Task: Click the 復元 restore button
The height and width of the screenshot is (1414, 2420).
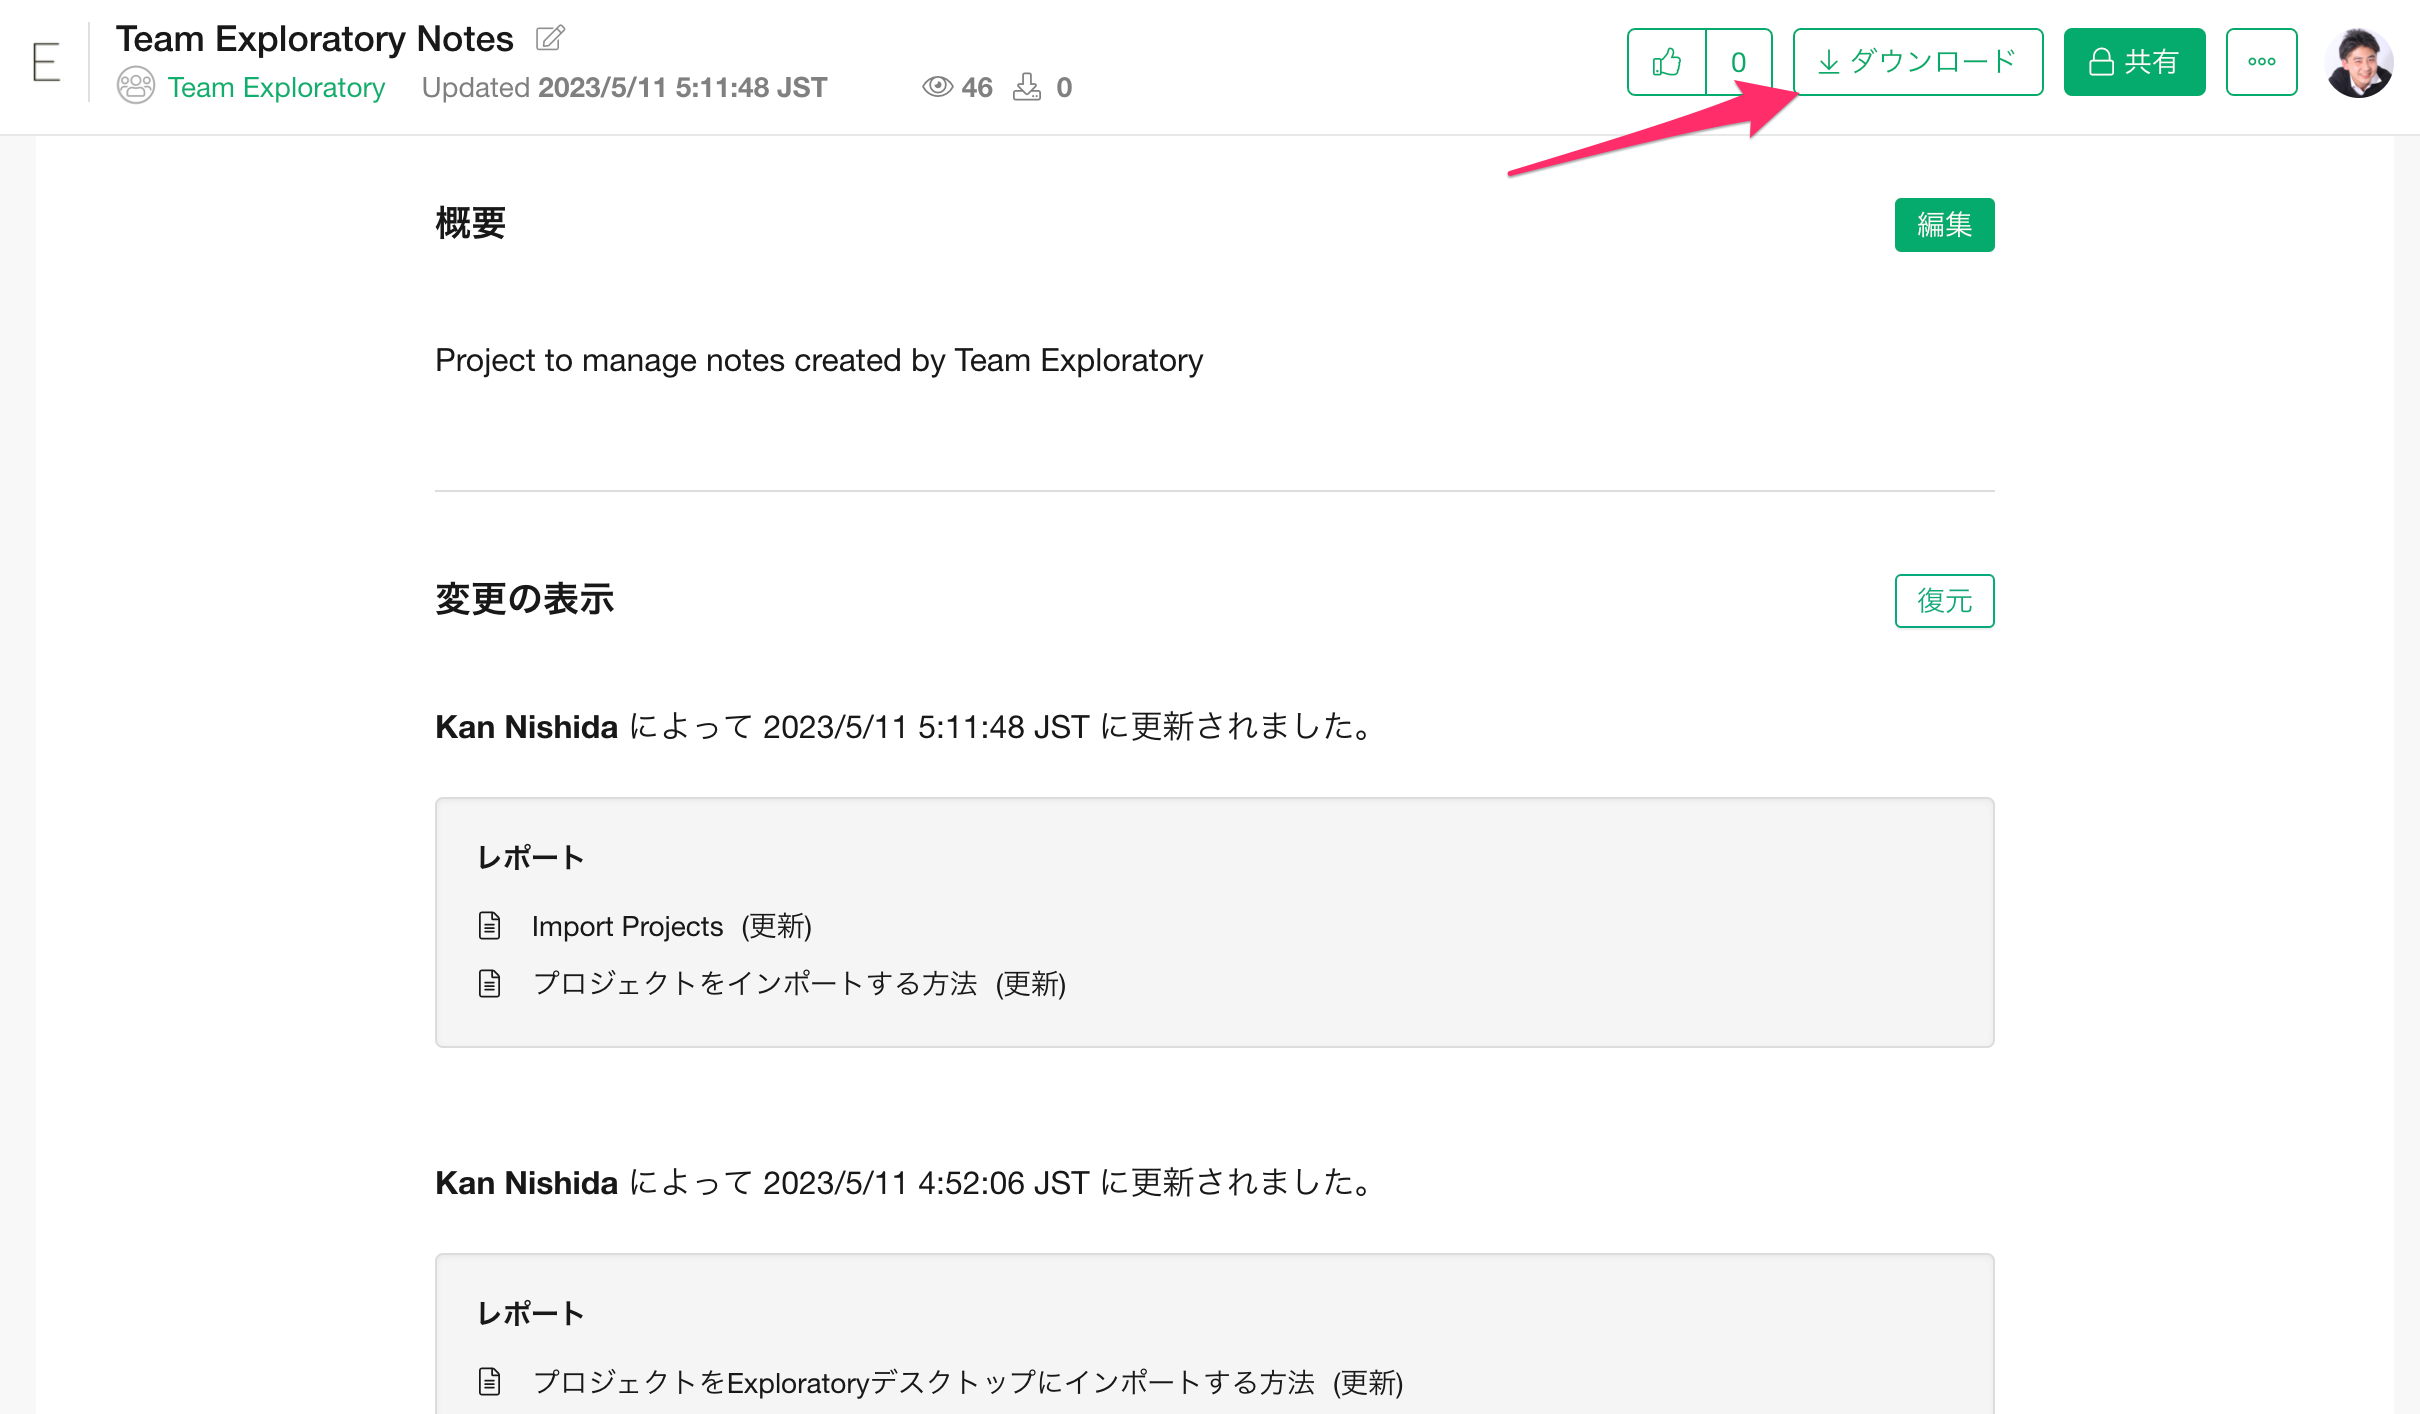Action: point(1944,601)
